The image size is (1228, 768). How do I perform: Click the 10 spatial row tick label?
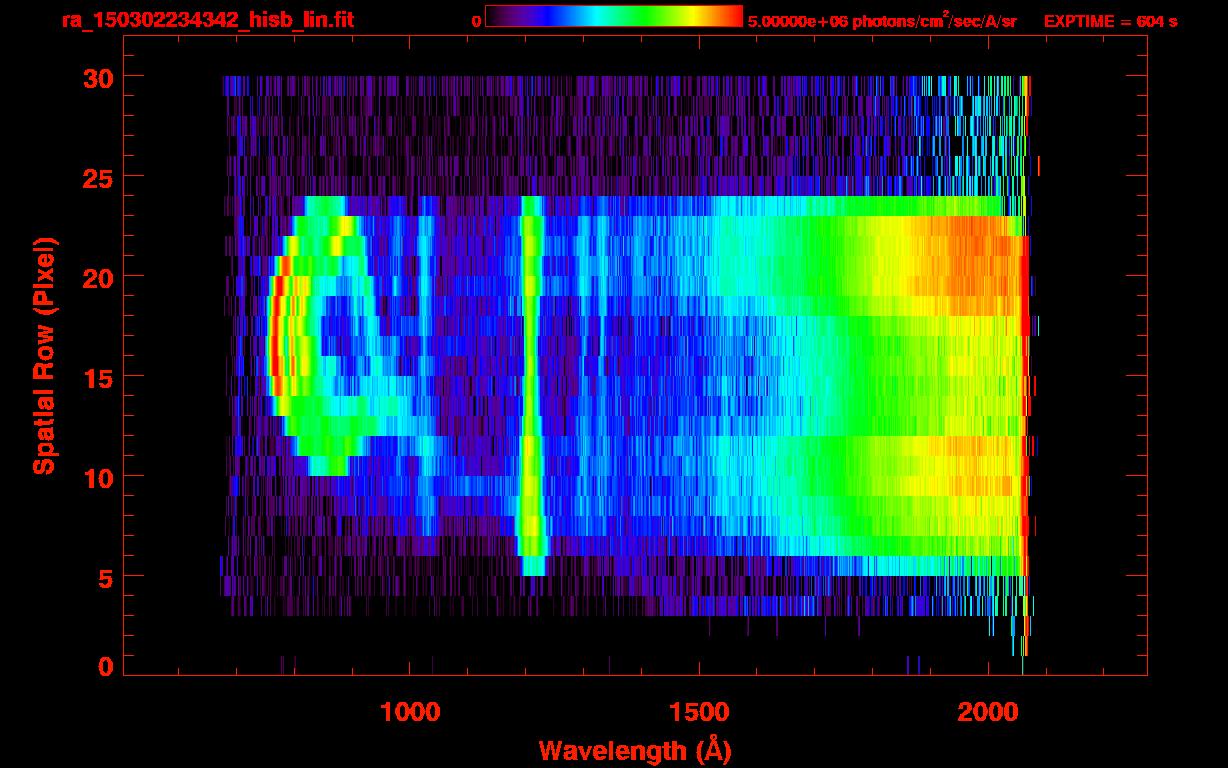pyautogui.click(x=97, y=477)
